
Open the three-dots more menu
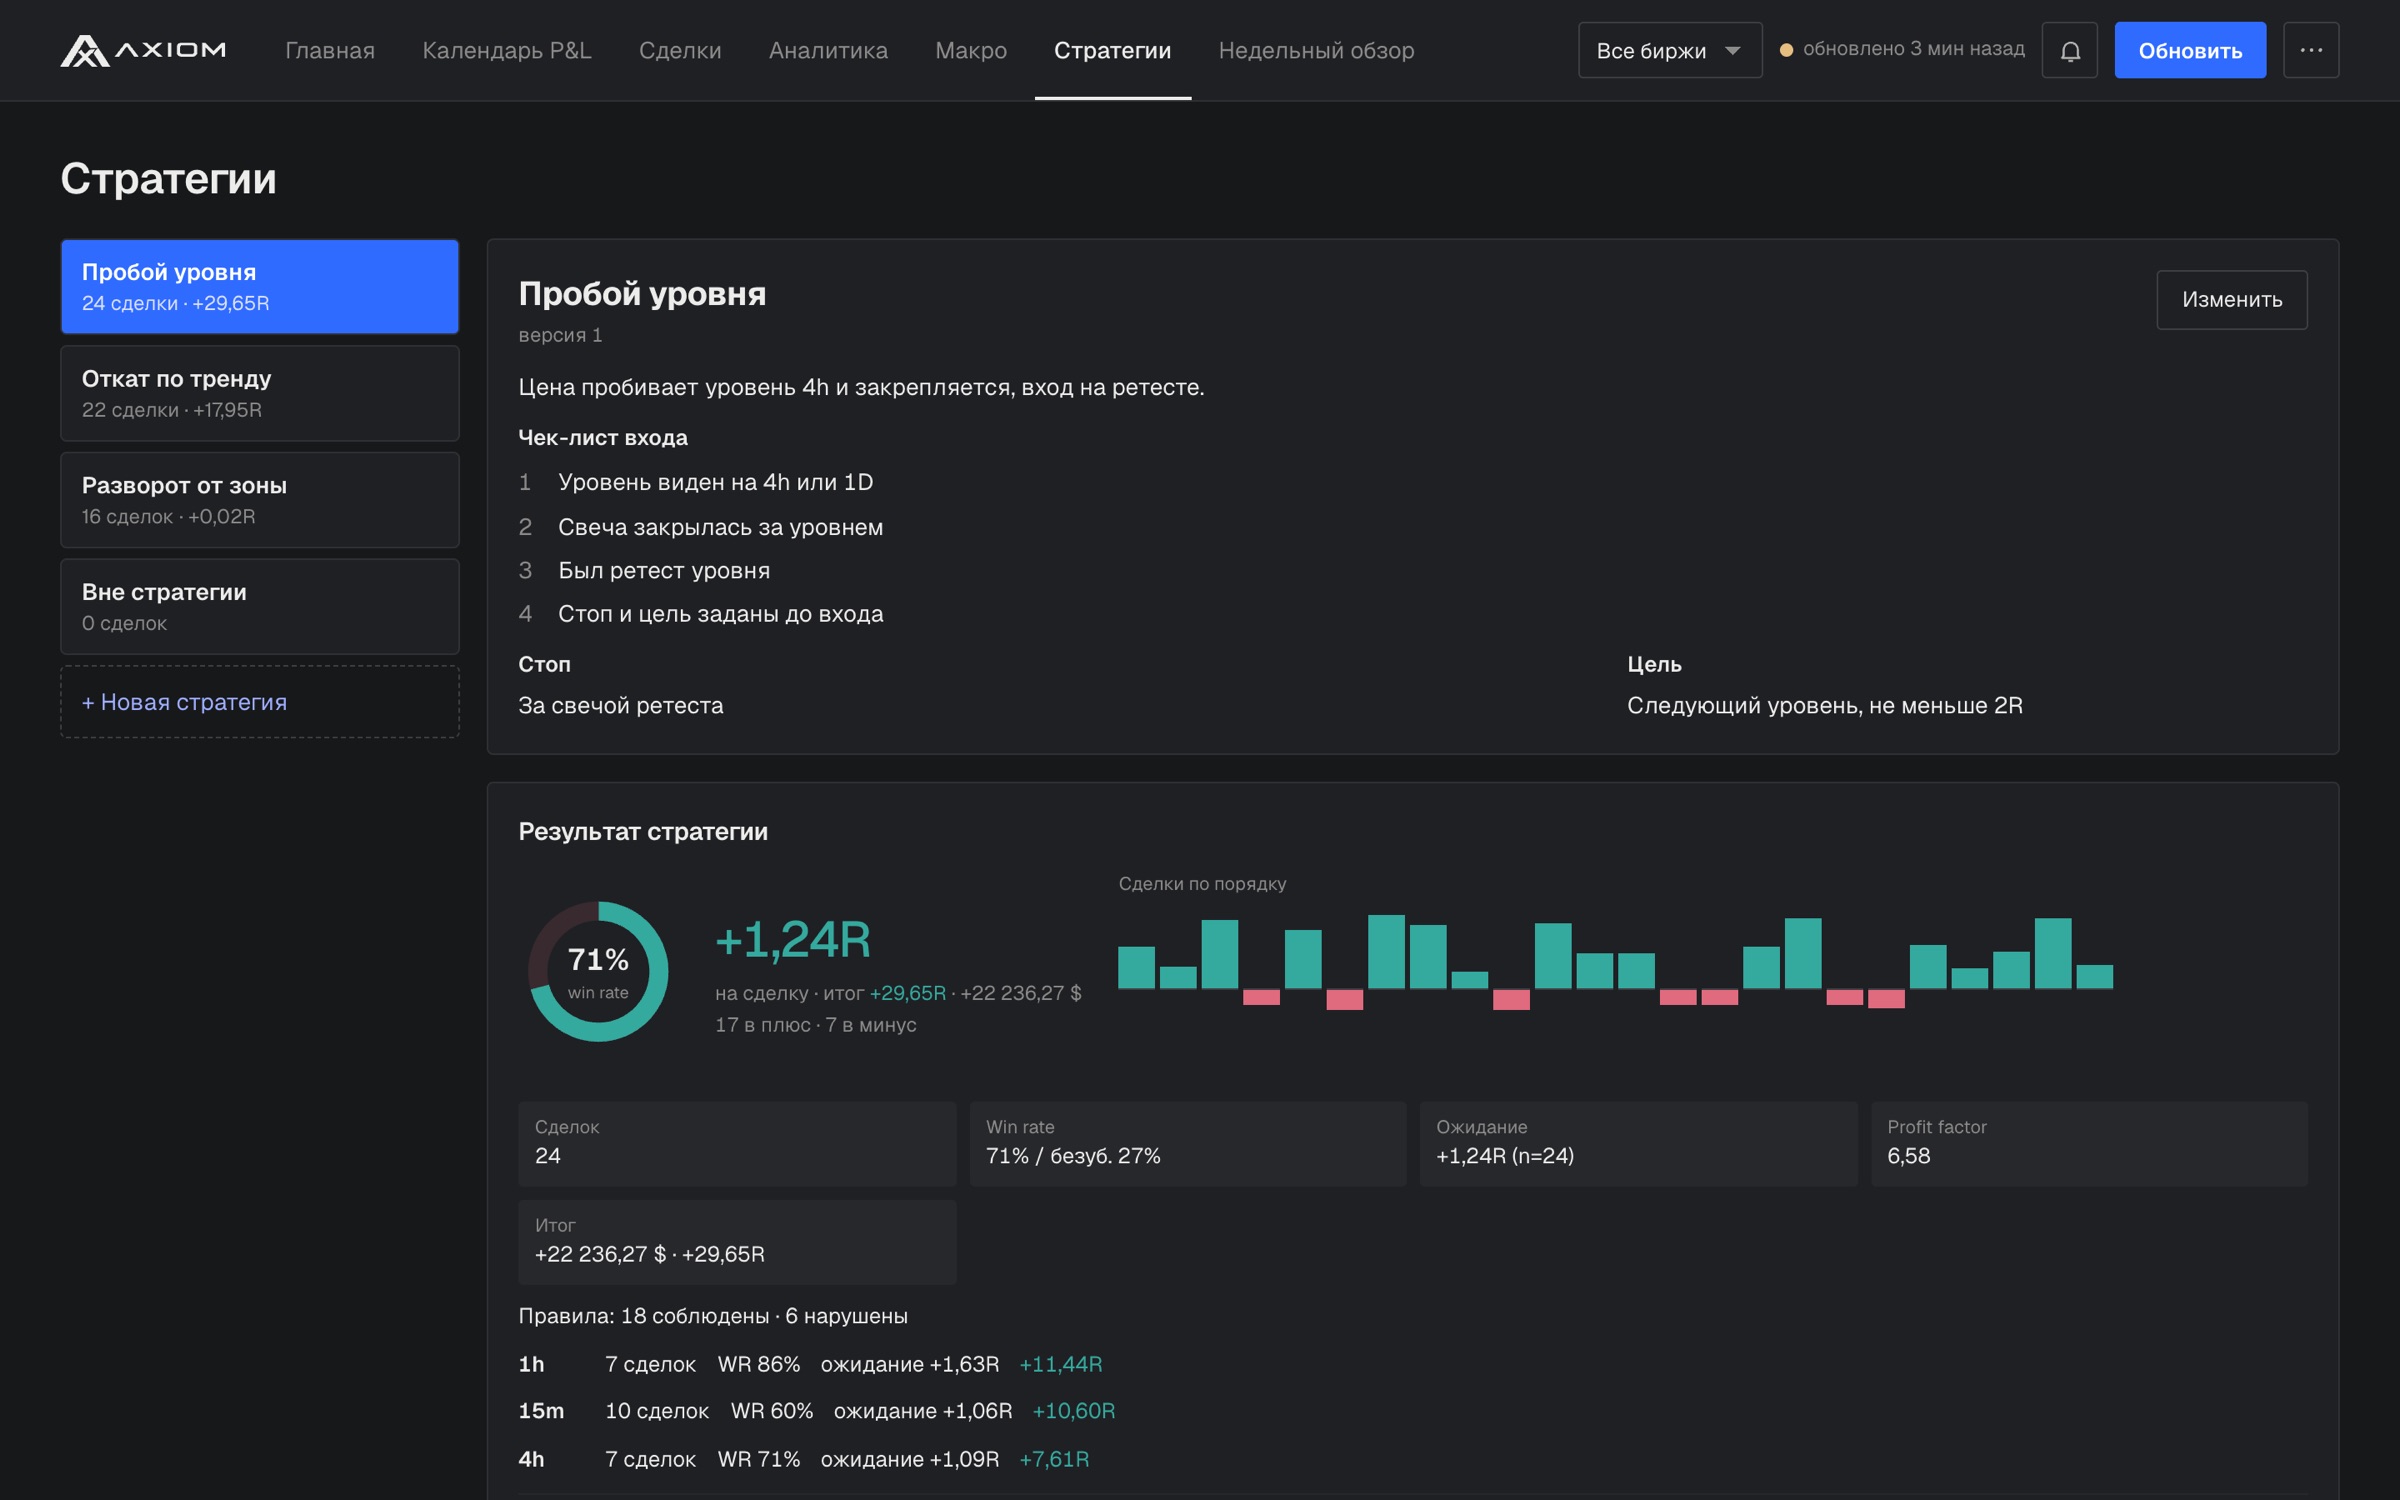[2311, 50]
